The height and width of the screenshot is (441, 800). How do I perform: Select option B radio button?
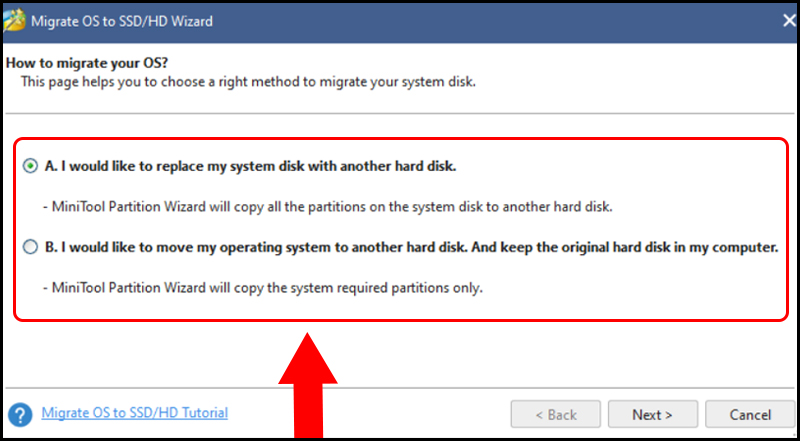tap(31, 246)
